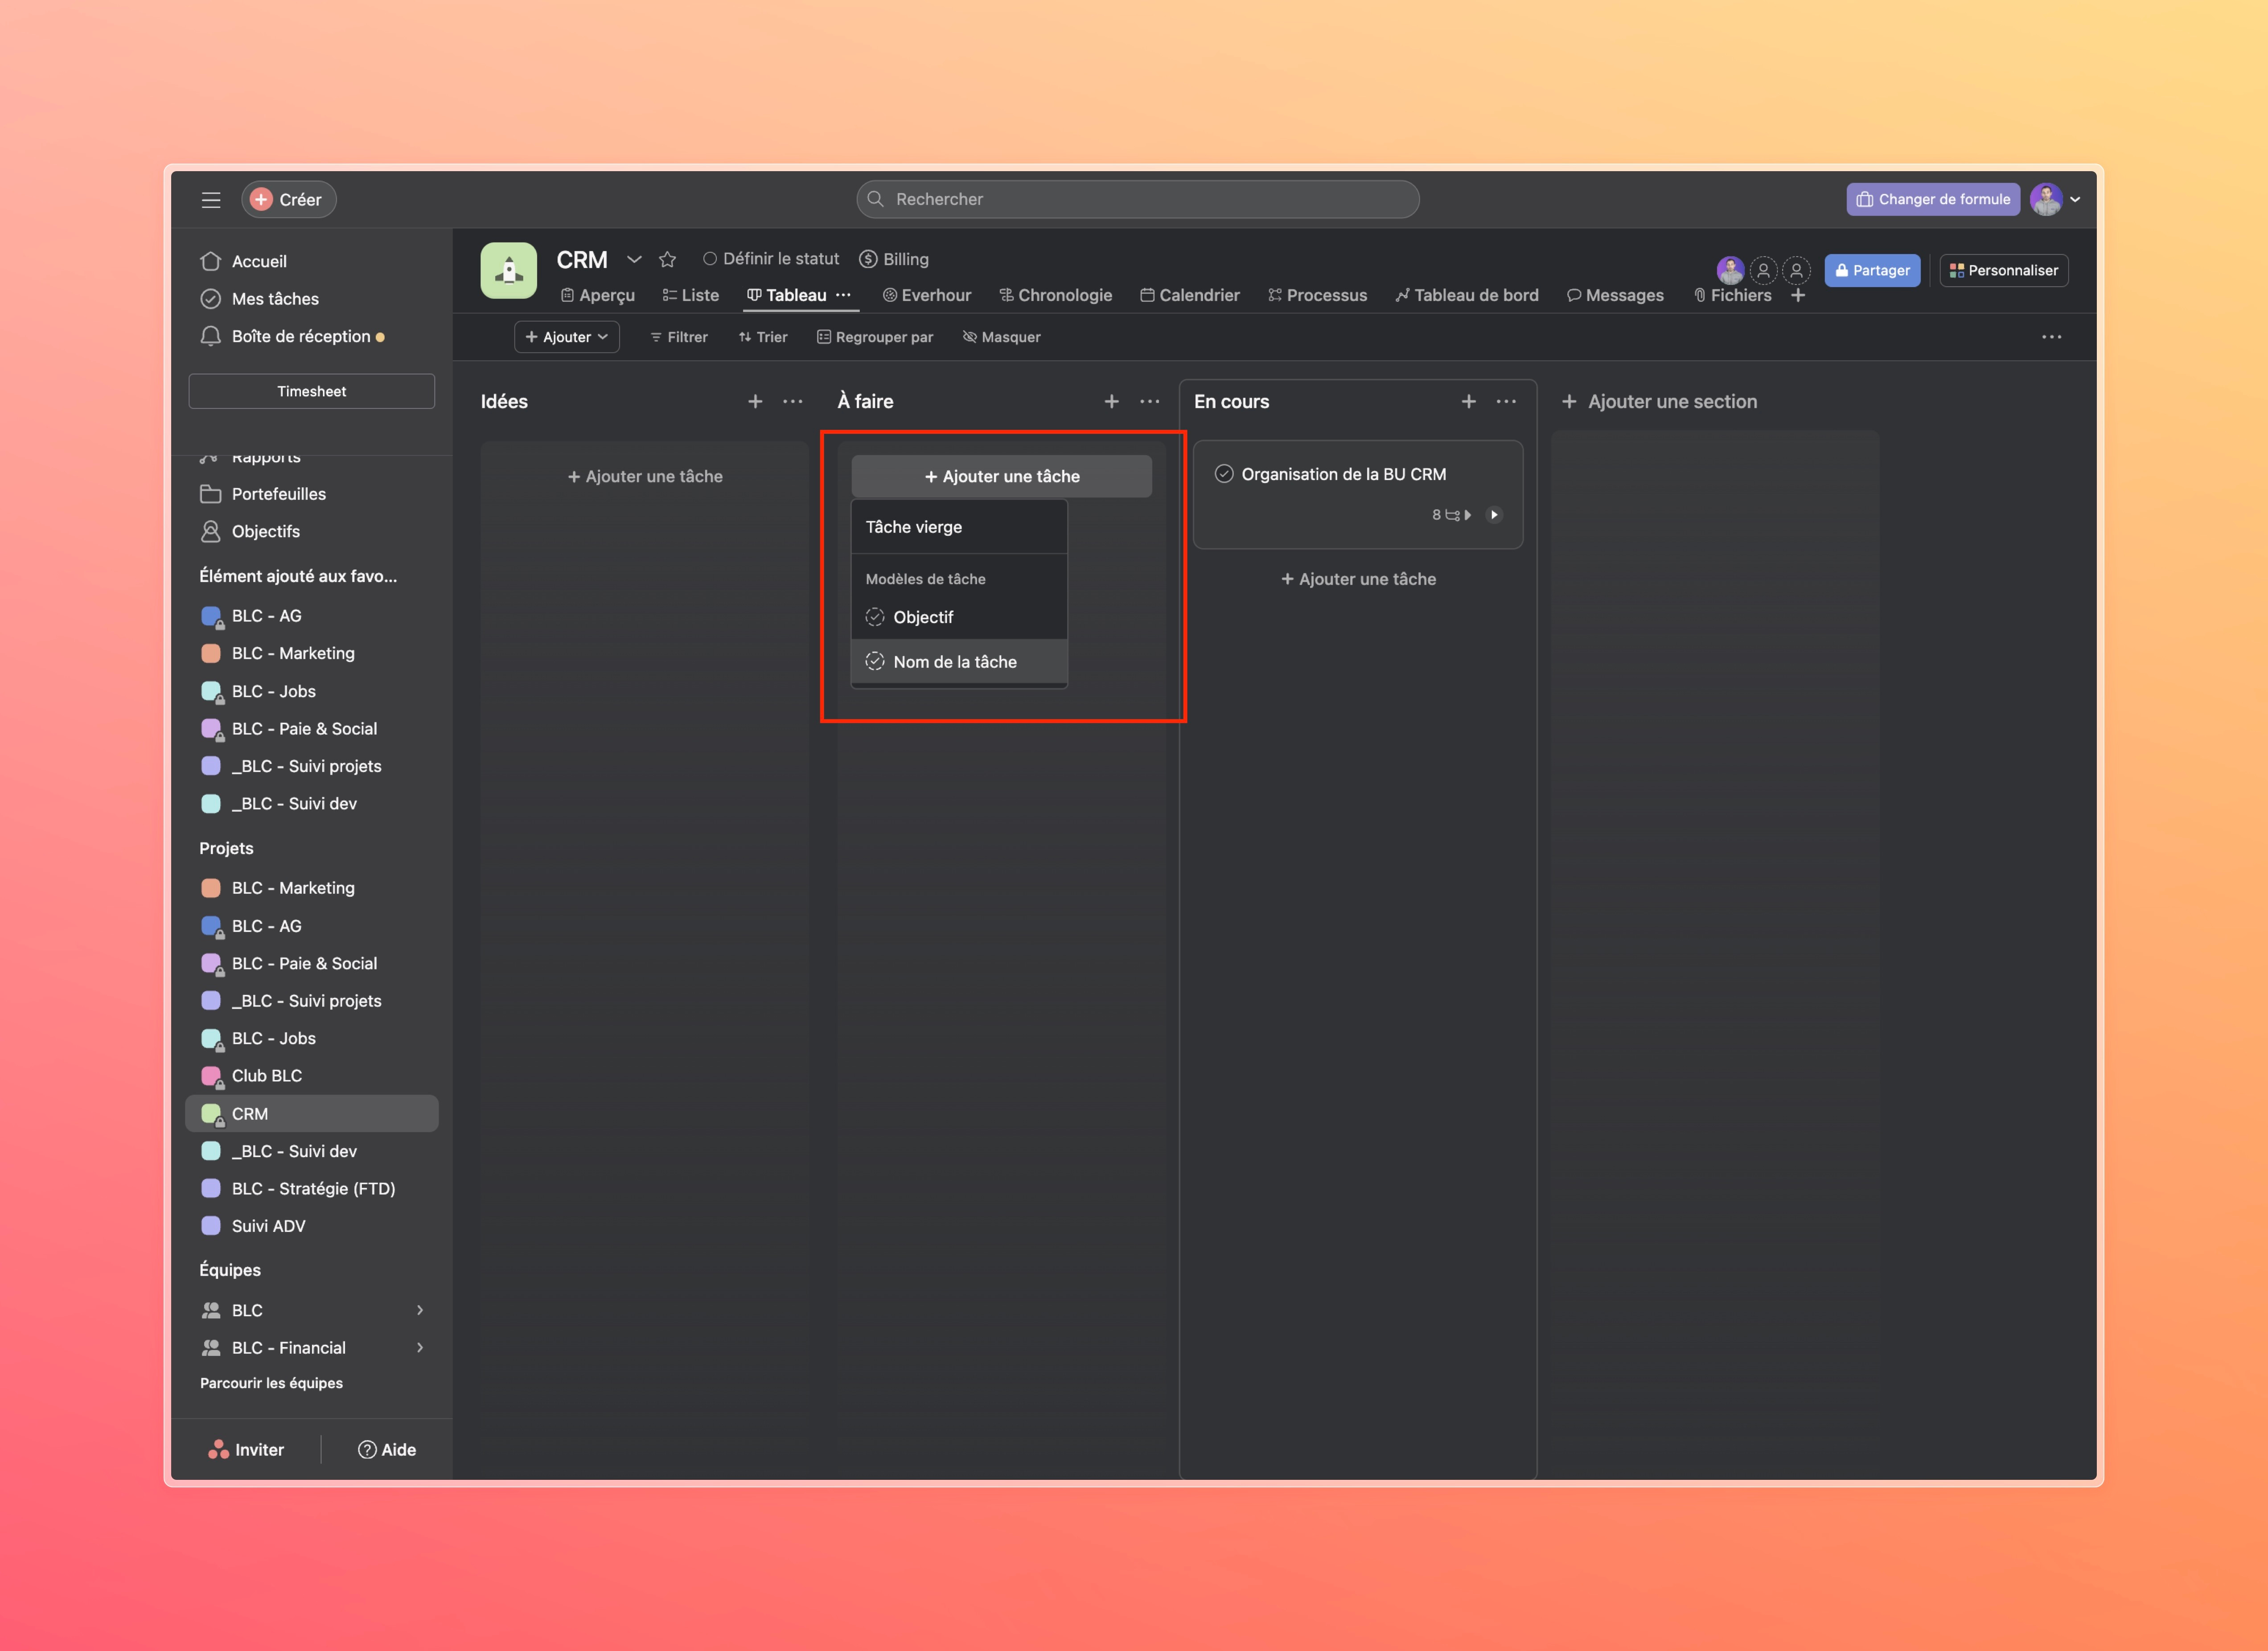This screenshot has height=1651, width=2268.
Task: Open Mes tâches in the sidebar
Action: point(259,299)
